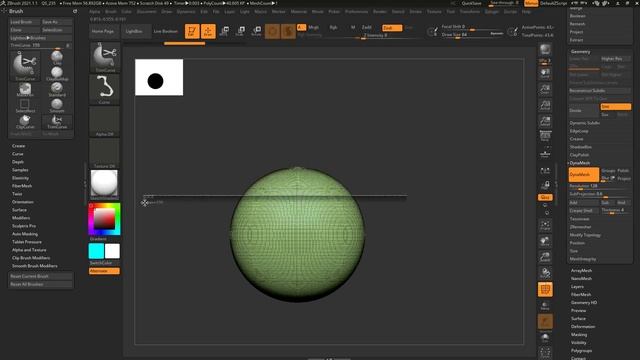Toggle the Persp perspective icon
Image resolution: width=640 pixels, height=360 pixels.
pyautogui.click(x=545, y=136)
